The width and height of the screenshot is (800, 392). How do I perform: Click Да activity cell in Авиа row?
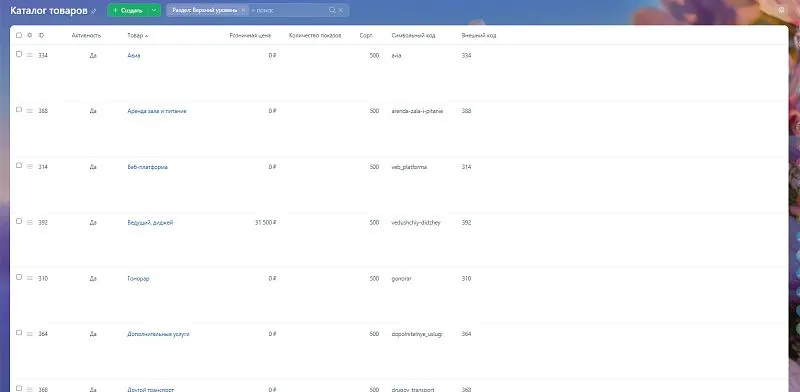[93, 55]
